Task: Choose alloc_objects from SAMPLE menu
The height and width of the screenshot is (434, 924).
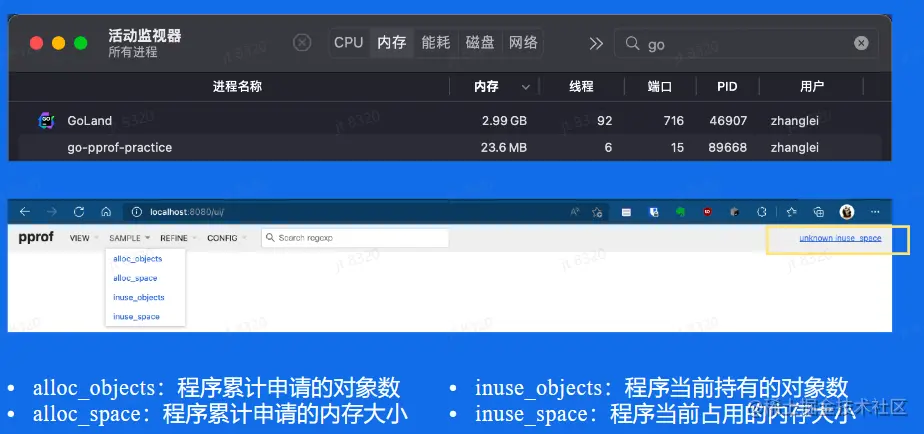Action: tap(137, 259)
